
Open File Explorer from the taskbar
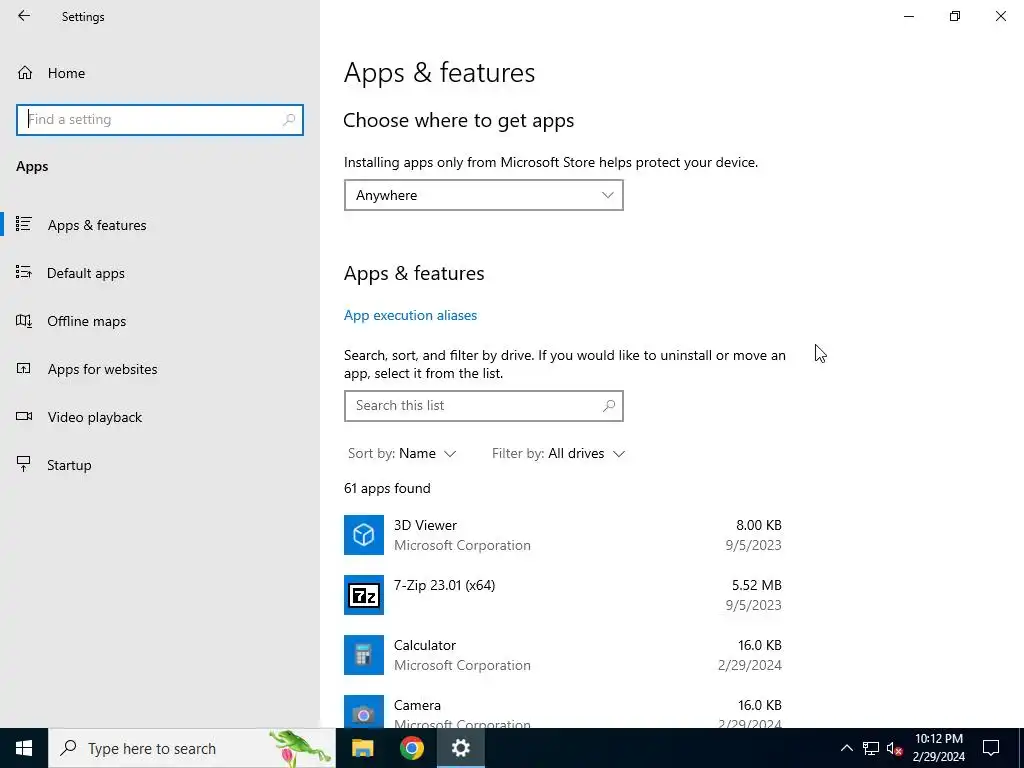[362, 748]
